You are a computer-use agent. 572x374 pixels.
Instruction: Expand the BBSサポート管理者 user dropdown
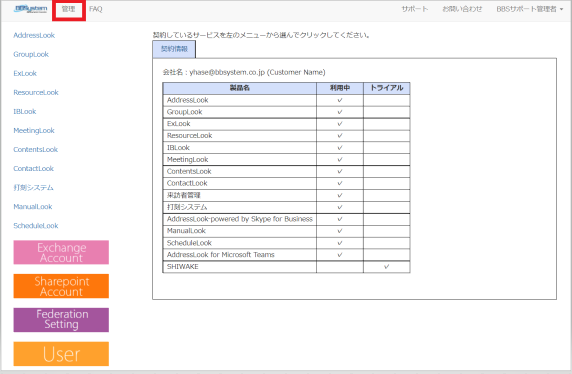(530, 9)
